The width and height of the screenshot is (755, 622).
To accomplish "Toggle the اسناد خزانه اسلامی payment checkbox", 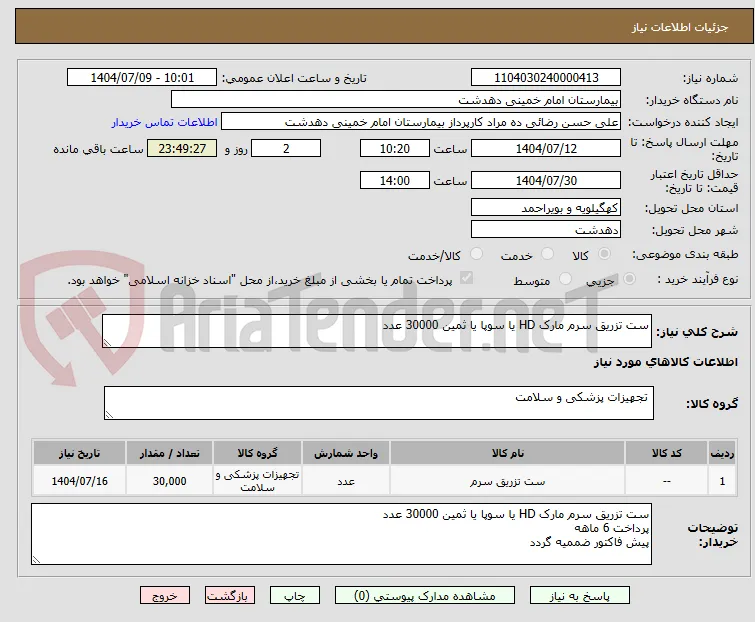I will pos(466,278).
